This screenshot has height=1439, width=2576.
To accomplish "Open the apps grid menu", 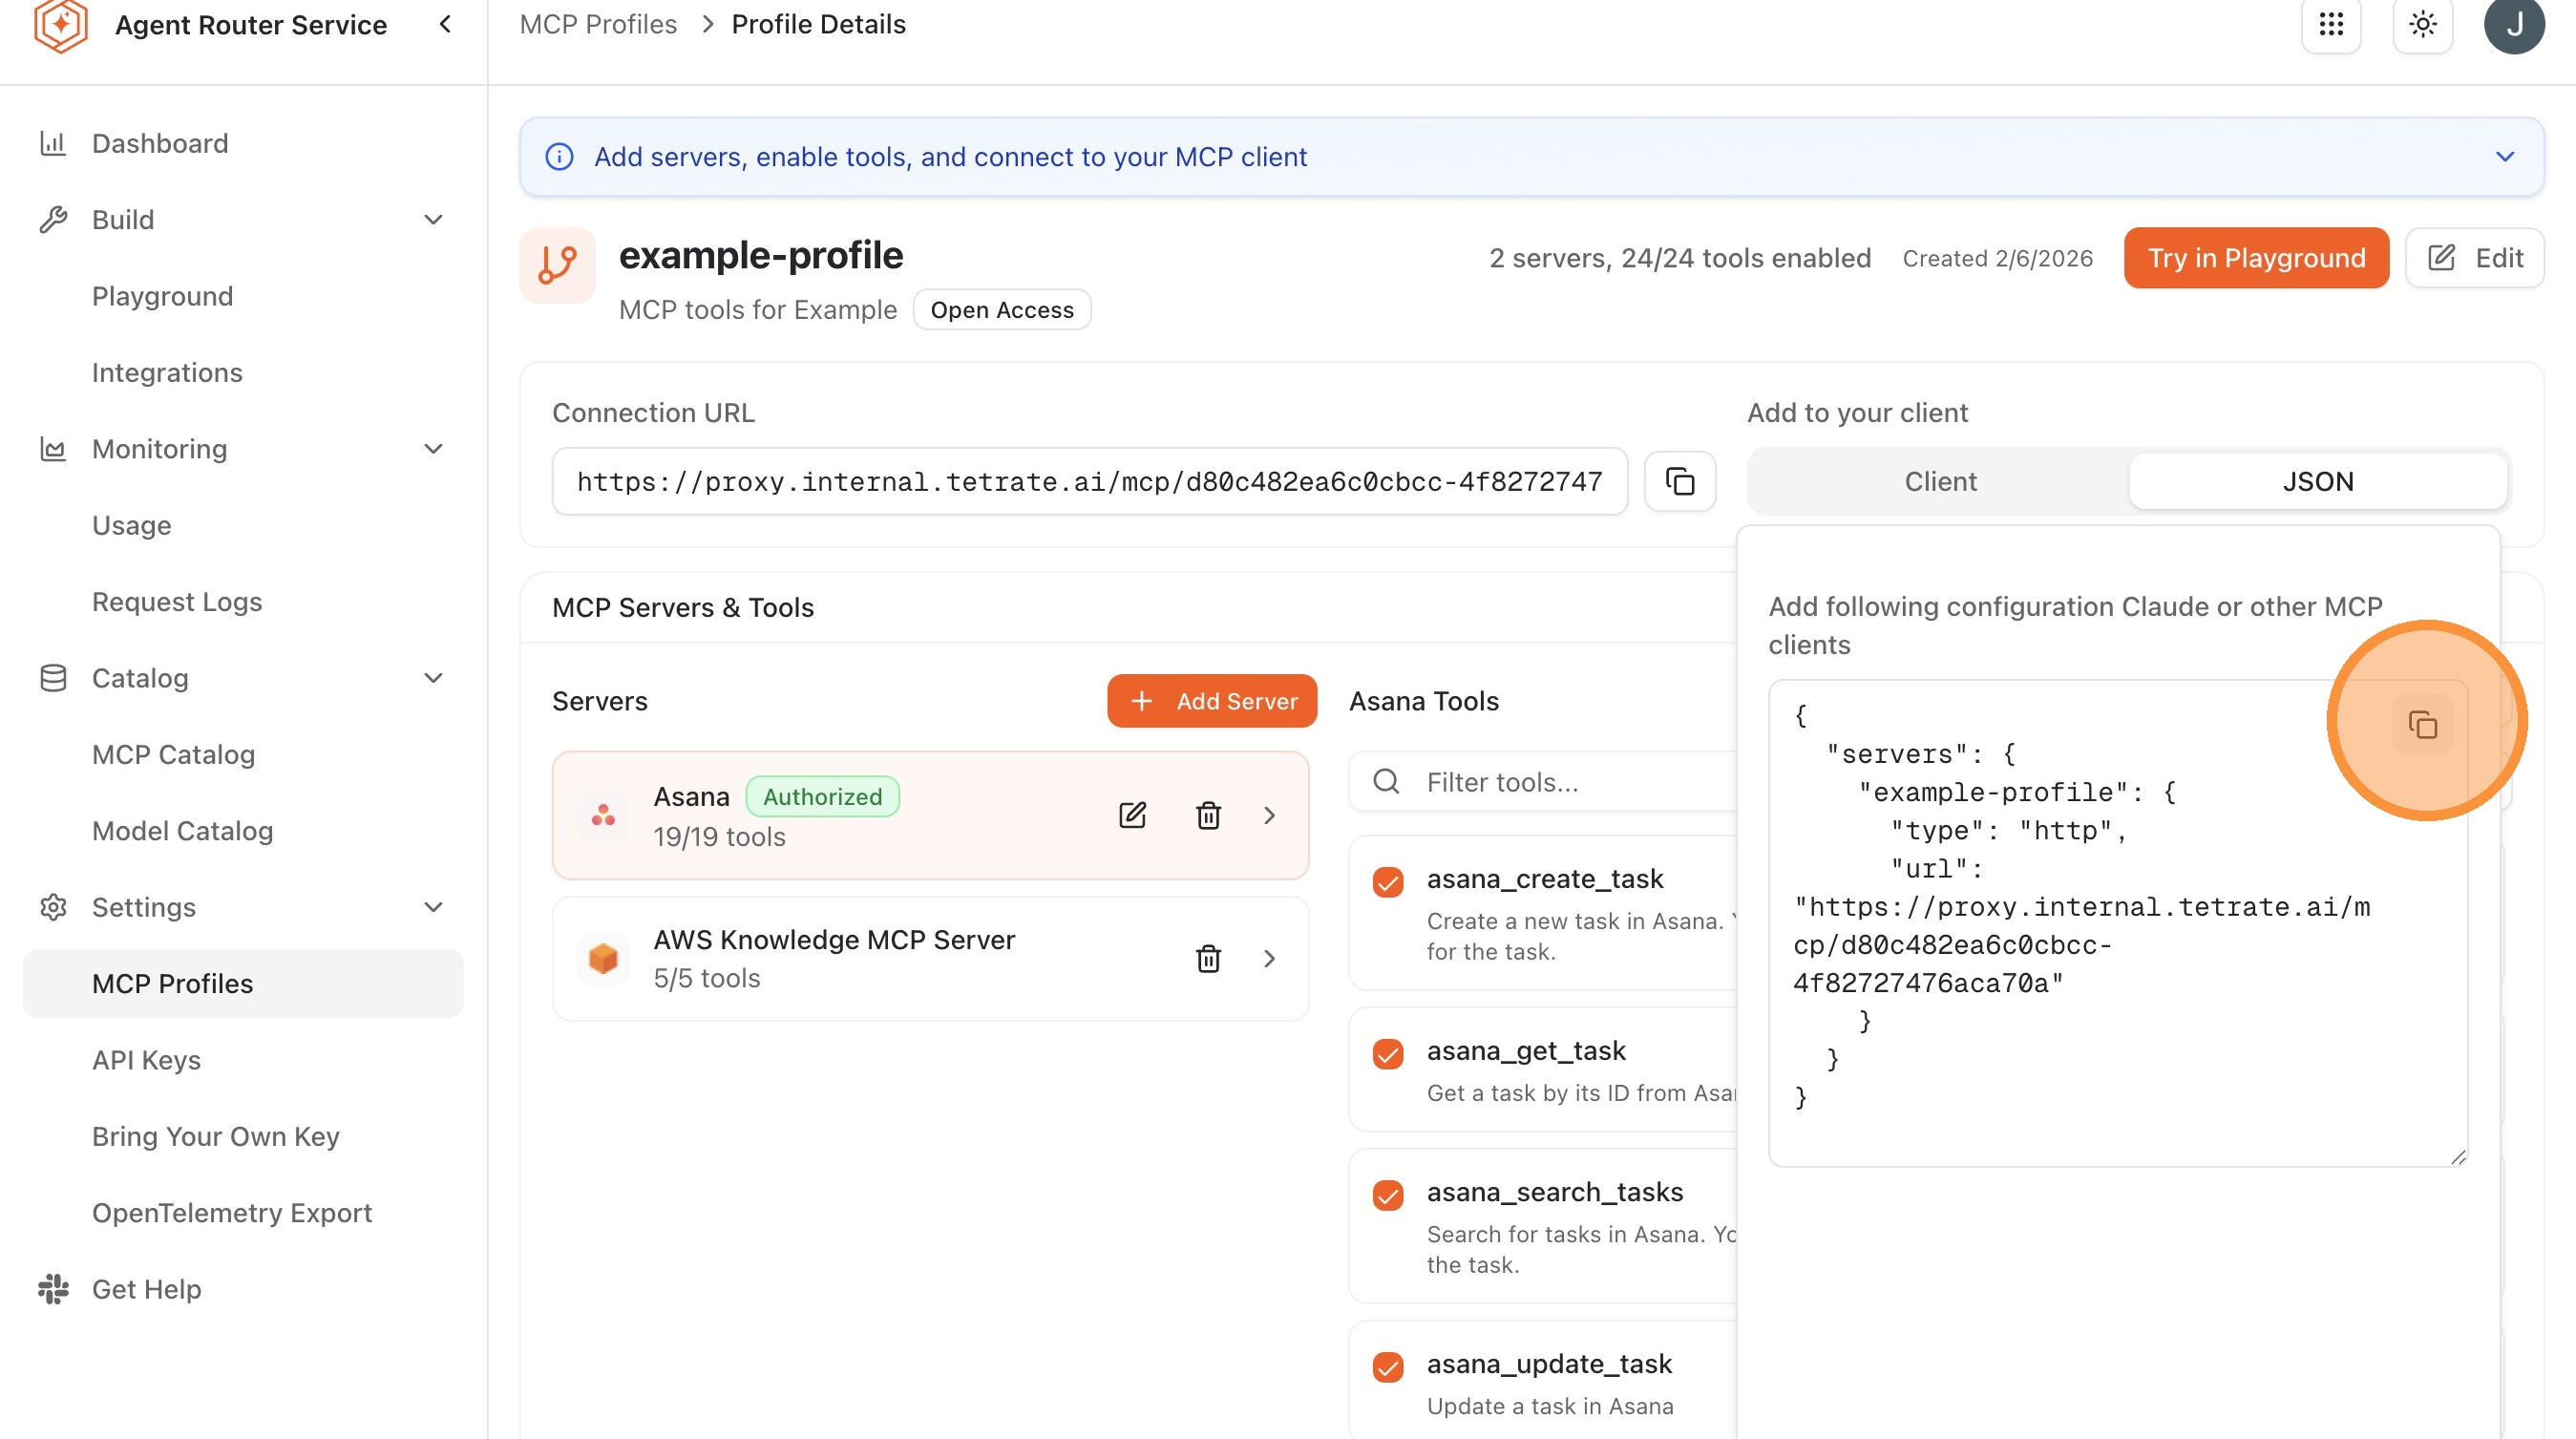I will [x=2331, y=24].
